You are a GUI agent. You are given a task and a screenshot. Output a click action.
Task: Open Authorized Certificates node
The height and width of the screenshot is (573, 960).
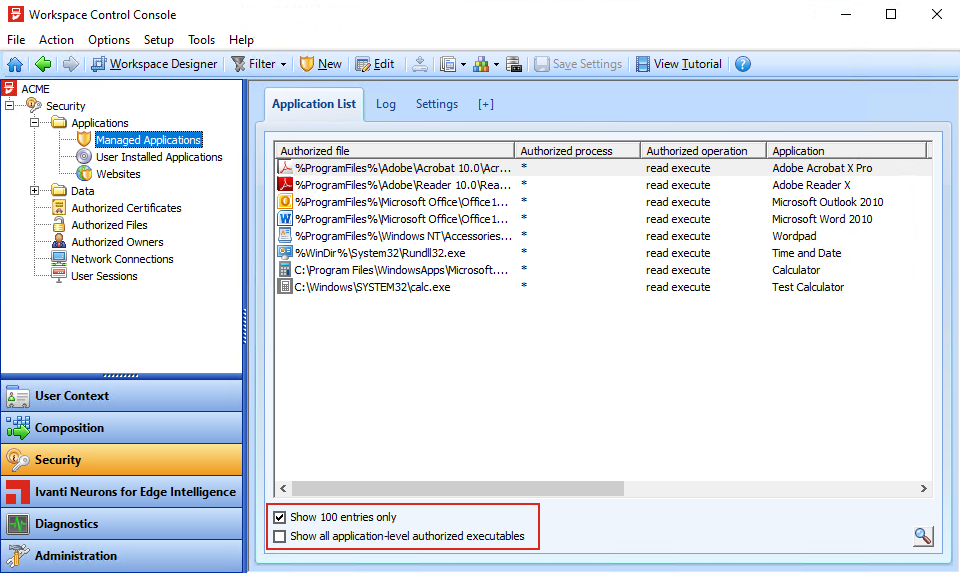pyautogui.click(x=126, y=208)
